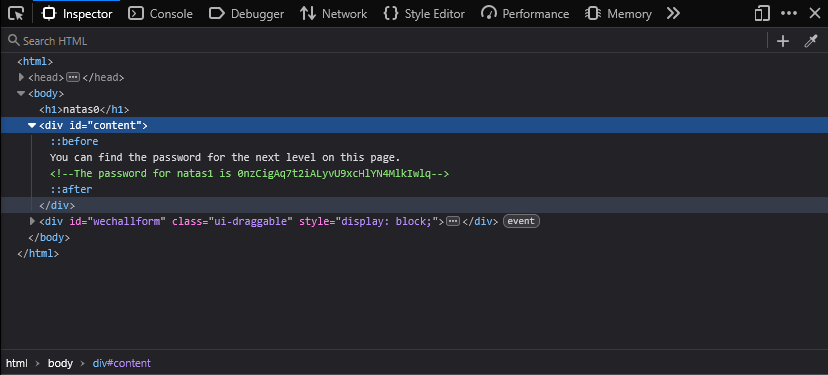Click the id="content" attribute

coord(106,126)
